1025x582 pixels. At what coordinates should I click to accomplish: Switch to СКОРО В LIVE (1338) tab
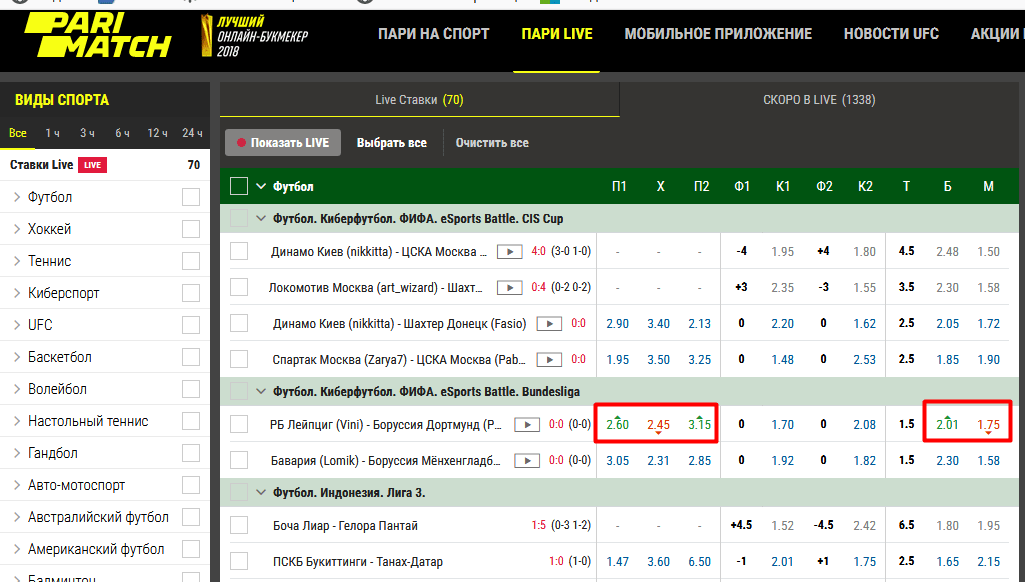point(819,100)
